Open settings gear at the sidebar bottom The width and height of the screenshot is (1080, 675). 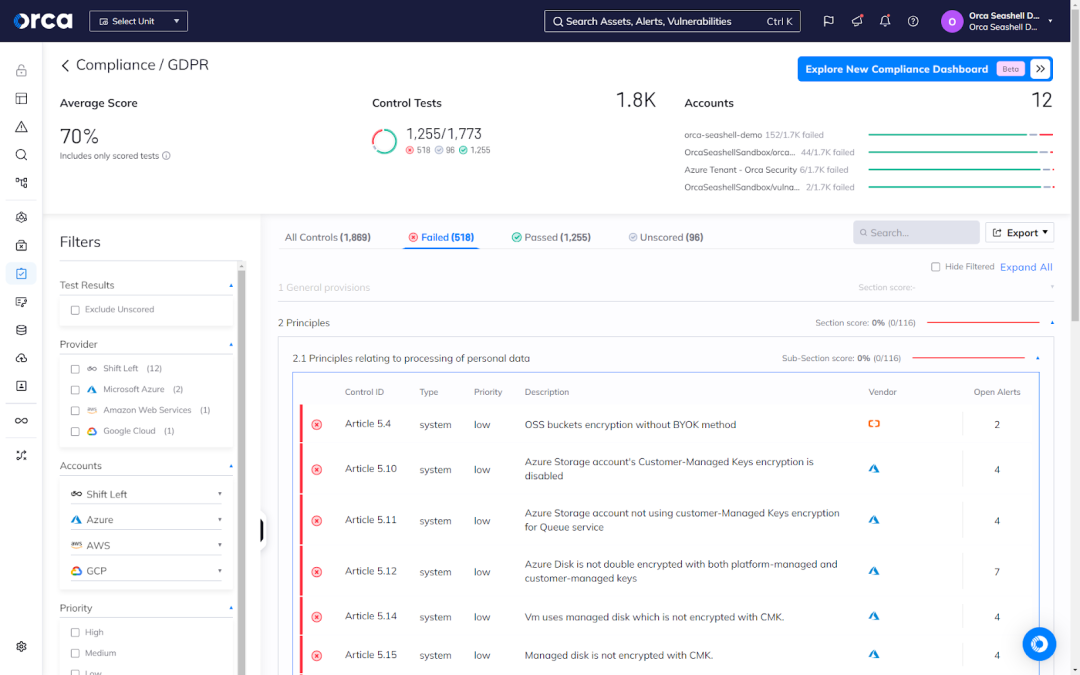[21, 647]
